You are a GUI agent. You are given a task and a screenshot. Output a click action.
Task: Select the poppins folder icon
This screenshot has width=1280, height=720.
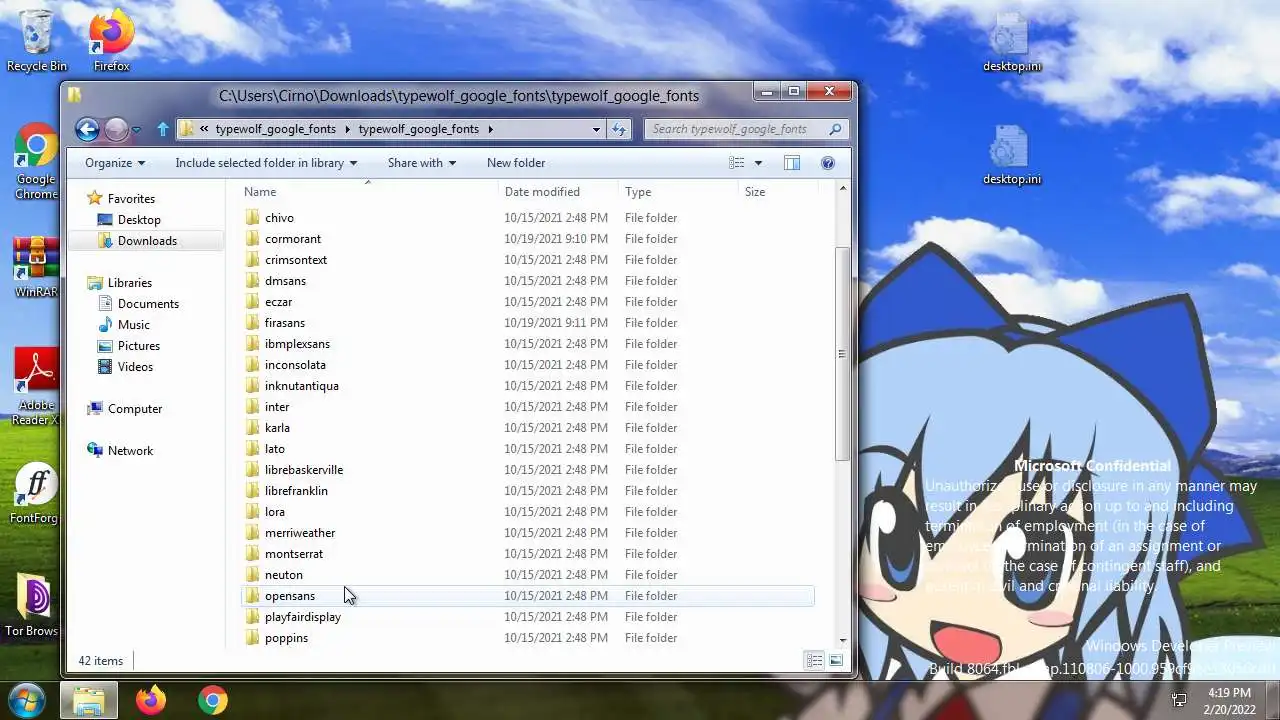coord(252,638)
